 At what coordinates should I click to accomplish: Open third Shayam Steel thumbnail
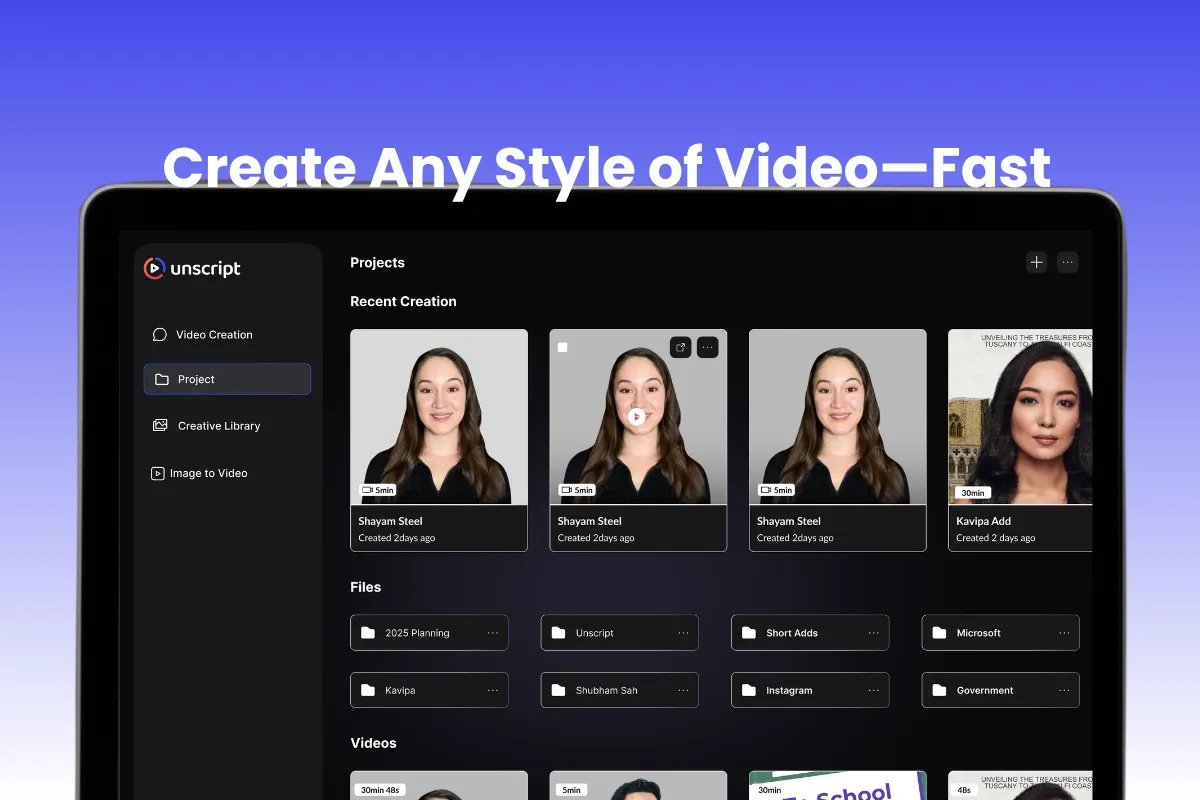coord(838,417)
